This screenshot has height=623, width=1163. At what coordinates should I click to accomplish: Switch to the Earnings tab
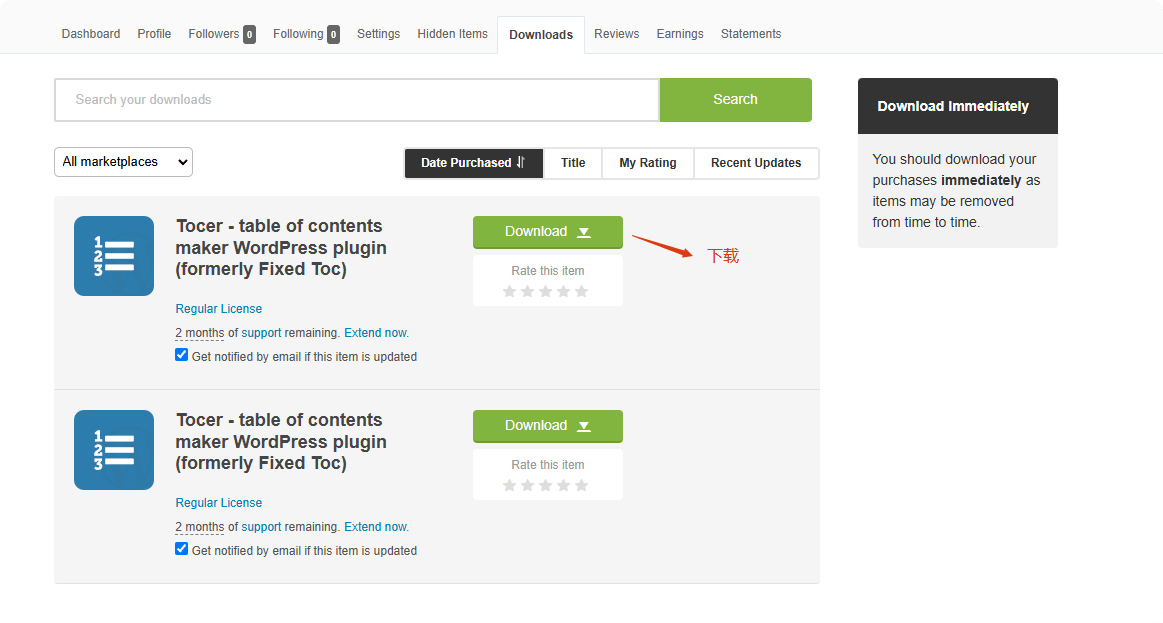pyautogui.click(x=679, y=34)
